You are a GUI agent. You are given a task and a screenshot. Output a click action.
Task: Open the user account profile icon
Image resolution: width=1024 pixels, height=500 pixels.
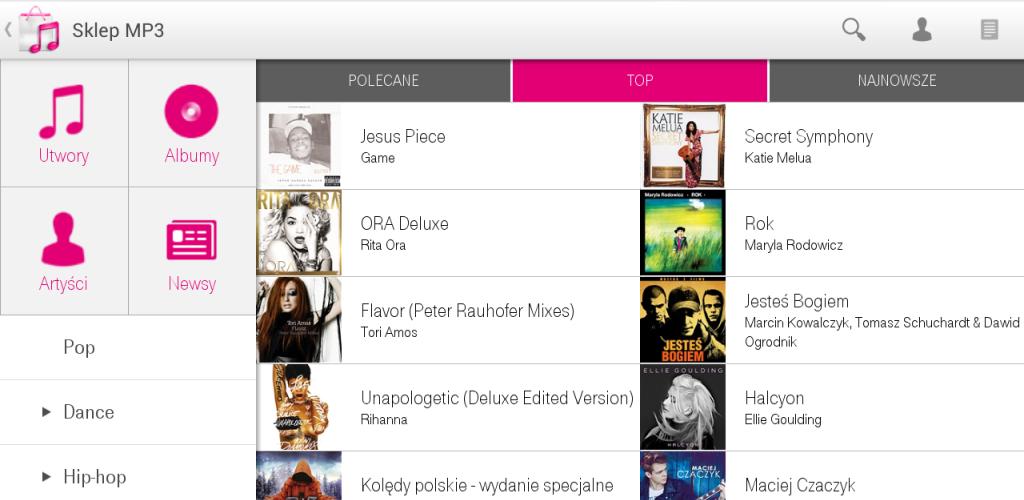tap(921, 29)
